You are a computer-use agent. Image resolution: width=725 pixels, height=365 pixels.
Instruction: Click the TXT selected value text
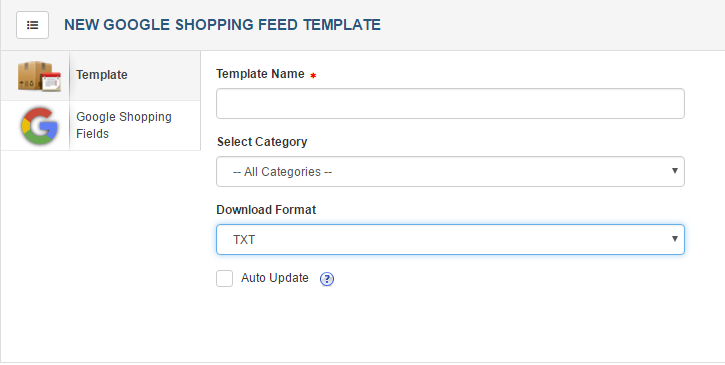pos(244,240)
